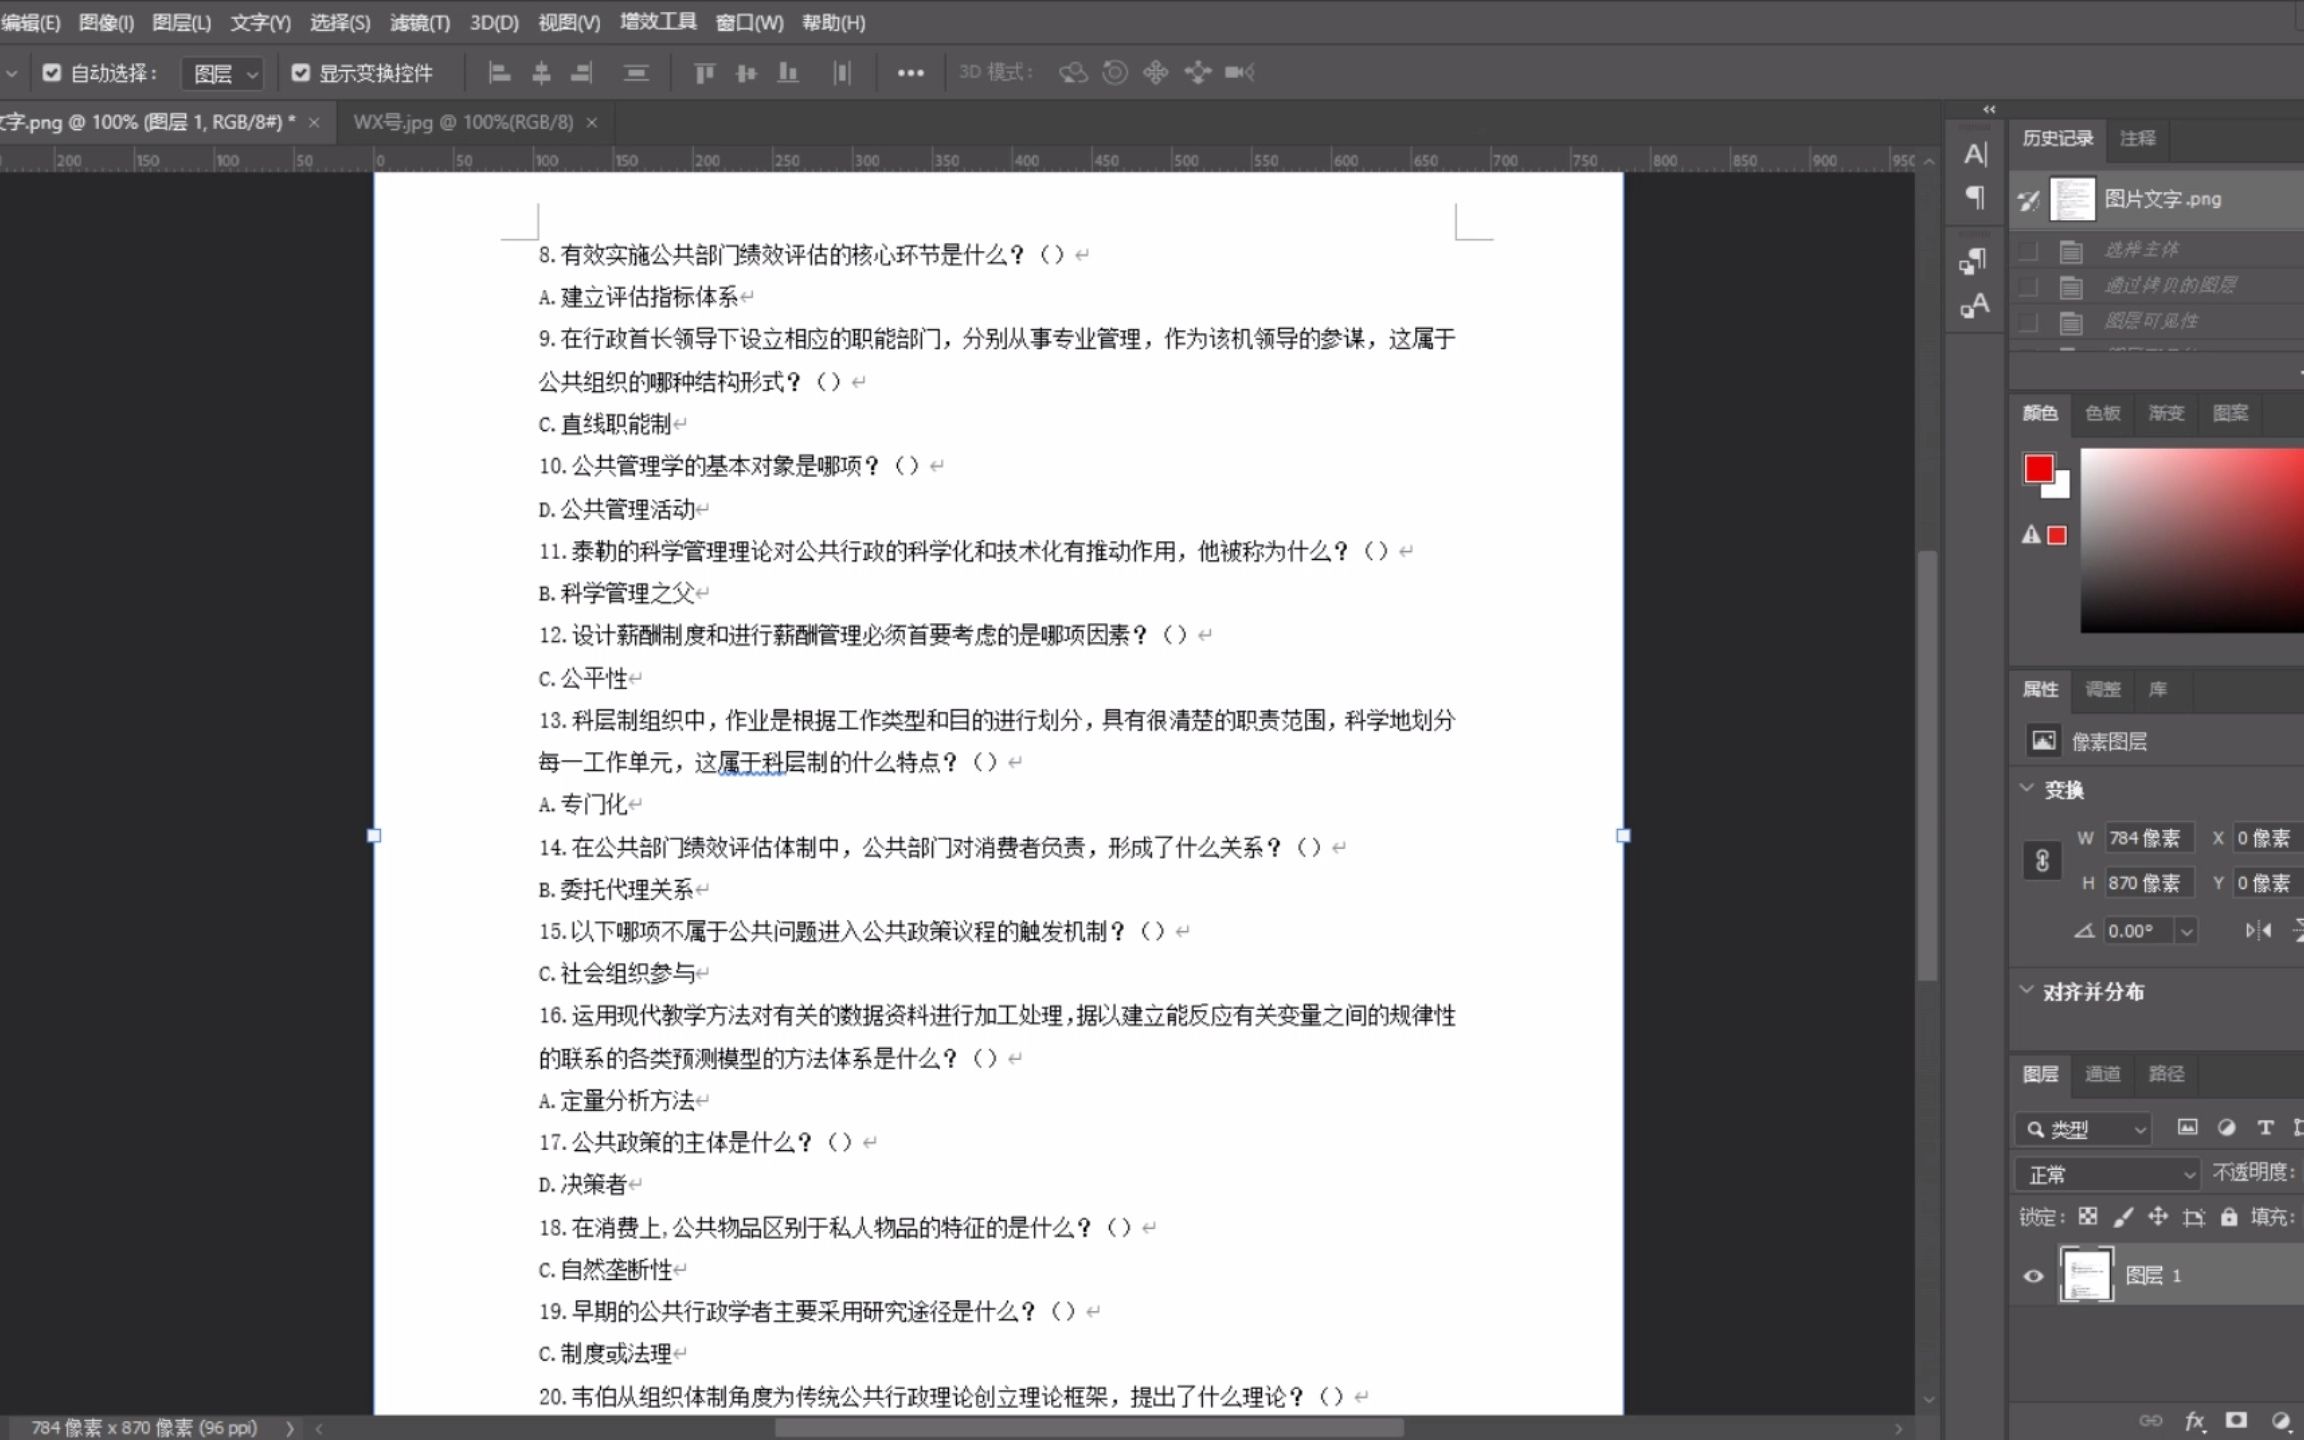Click the 3D pan camera icon

tap(1156, 73)
